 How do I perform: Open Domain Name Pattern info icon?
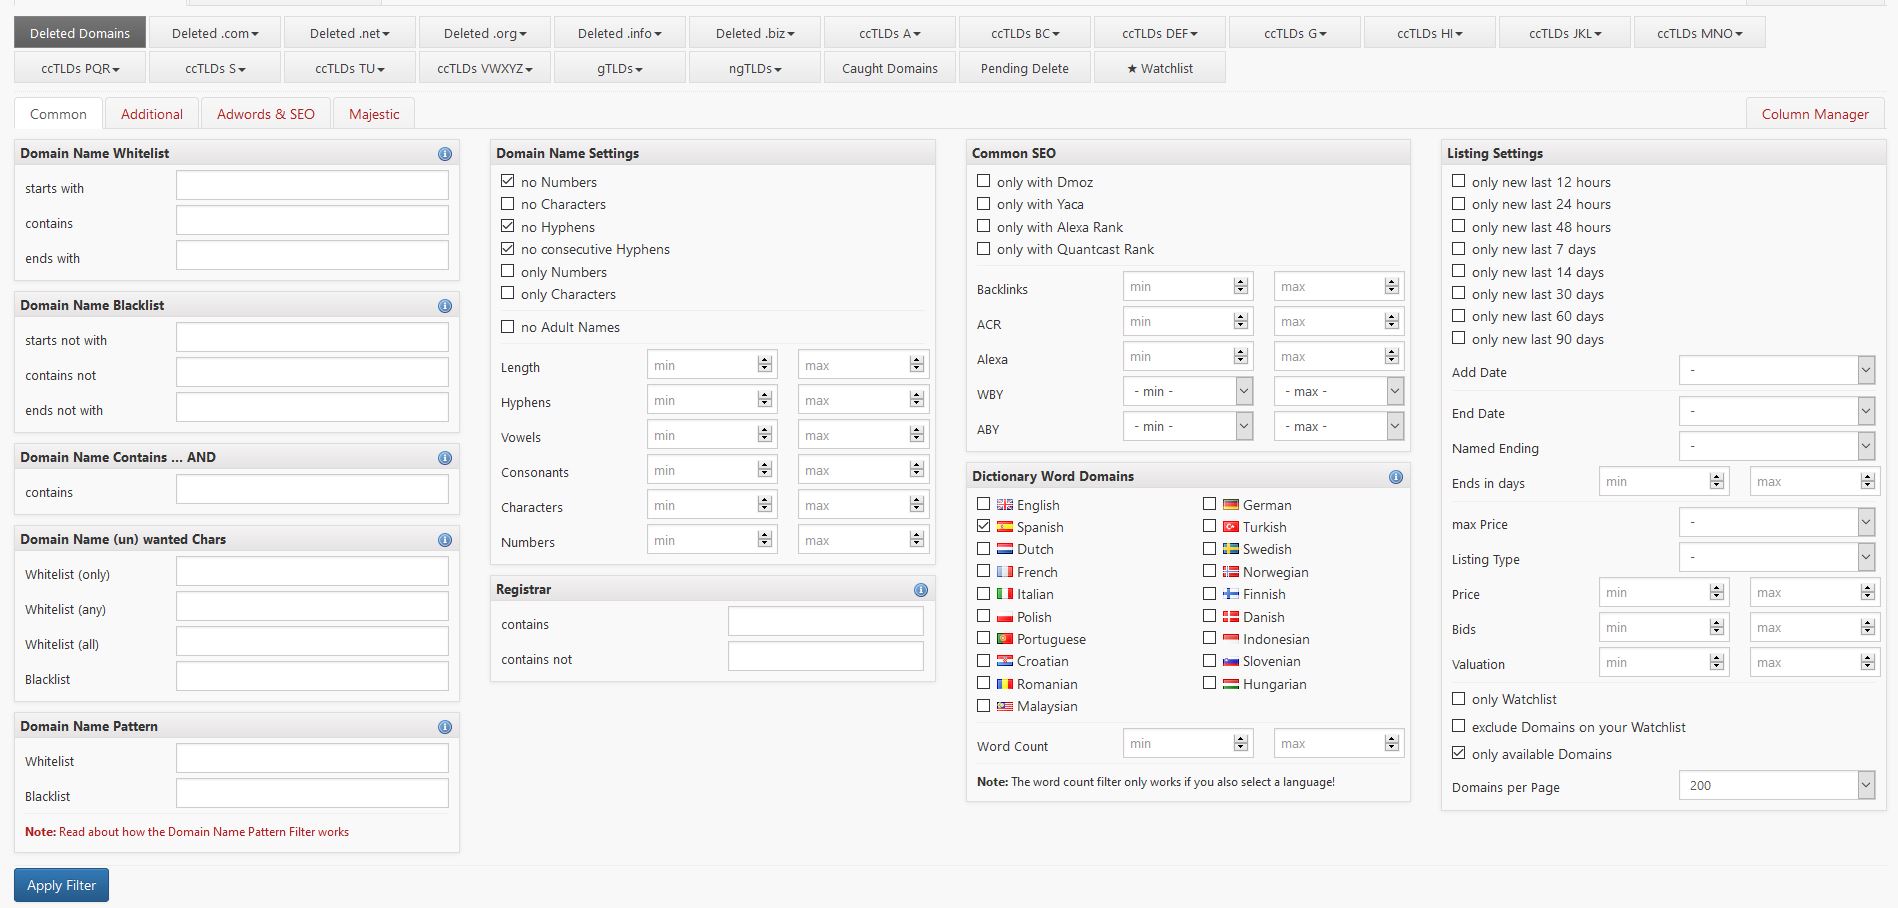pyautogui.click(x=445, y=727)
